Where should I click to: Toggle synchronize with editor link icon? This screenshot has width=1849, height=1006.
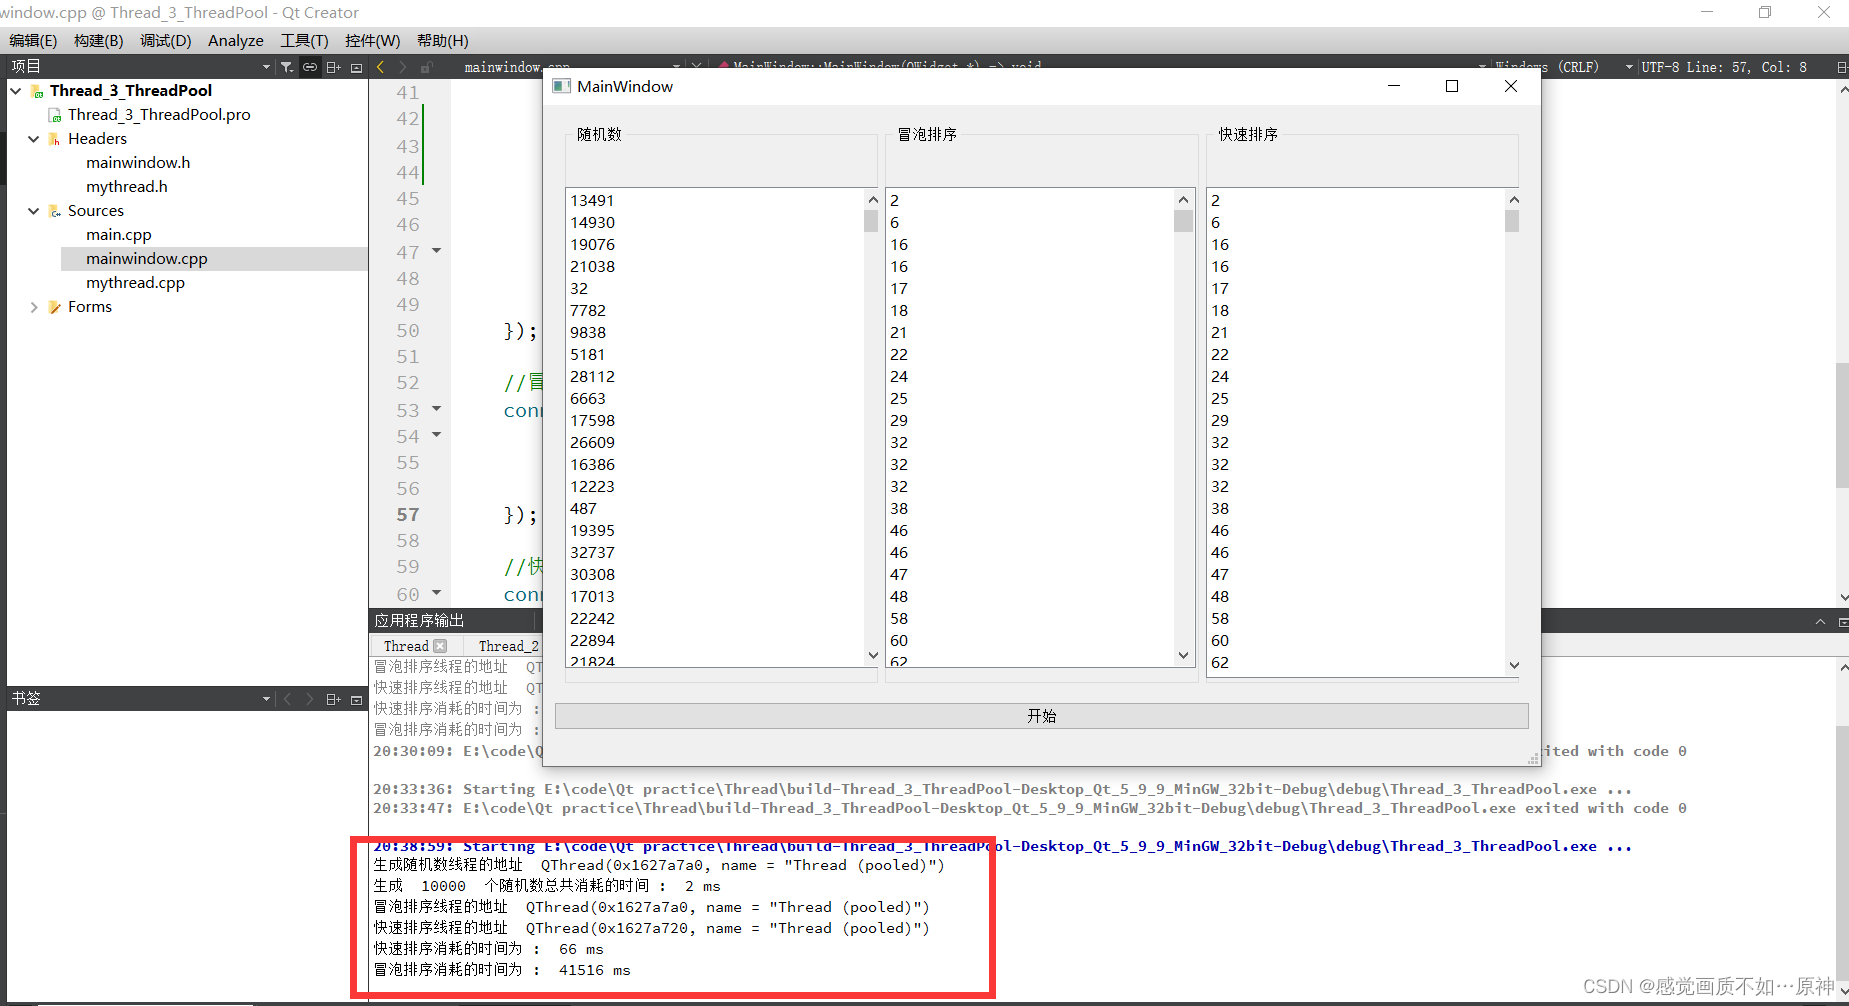310,67
